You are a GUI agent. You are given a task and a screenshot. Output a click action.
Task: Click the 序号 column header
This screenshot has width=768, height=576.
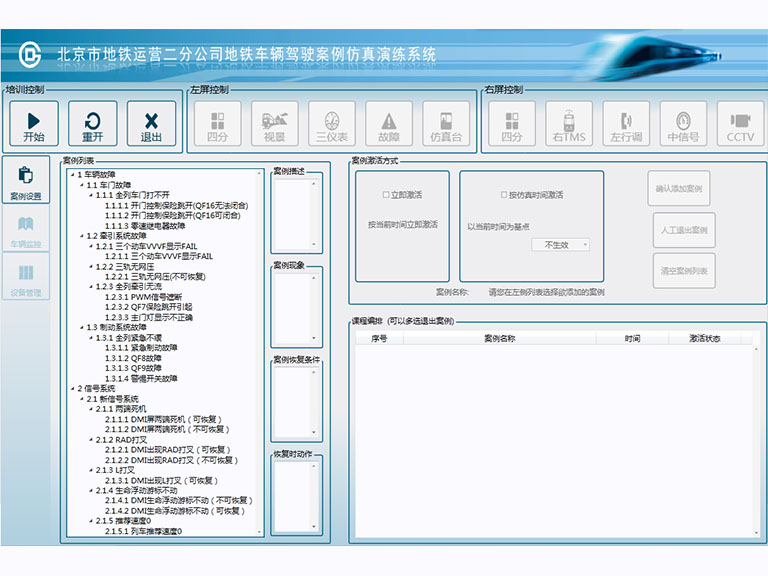(379, 338)
